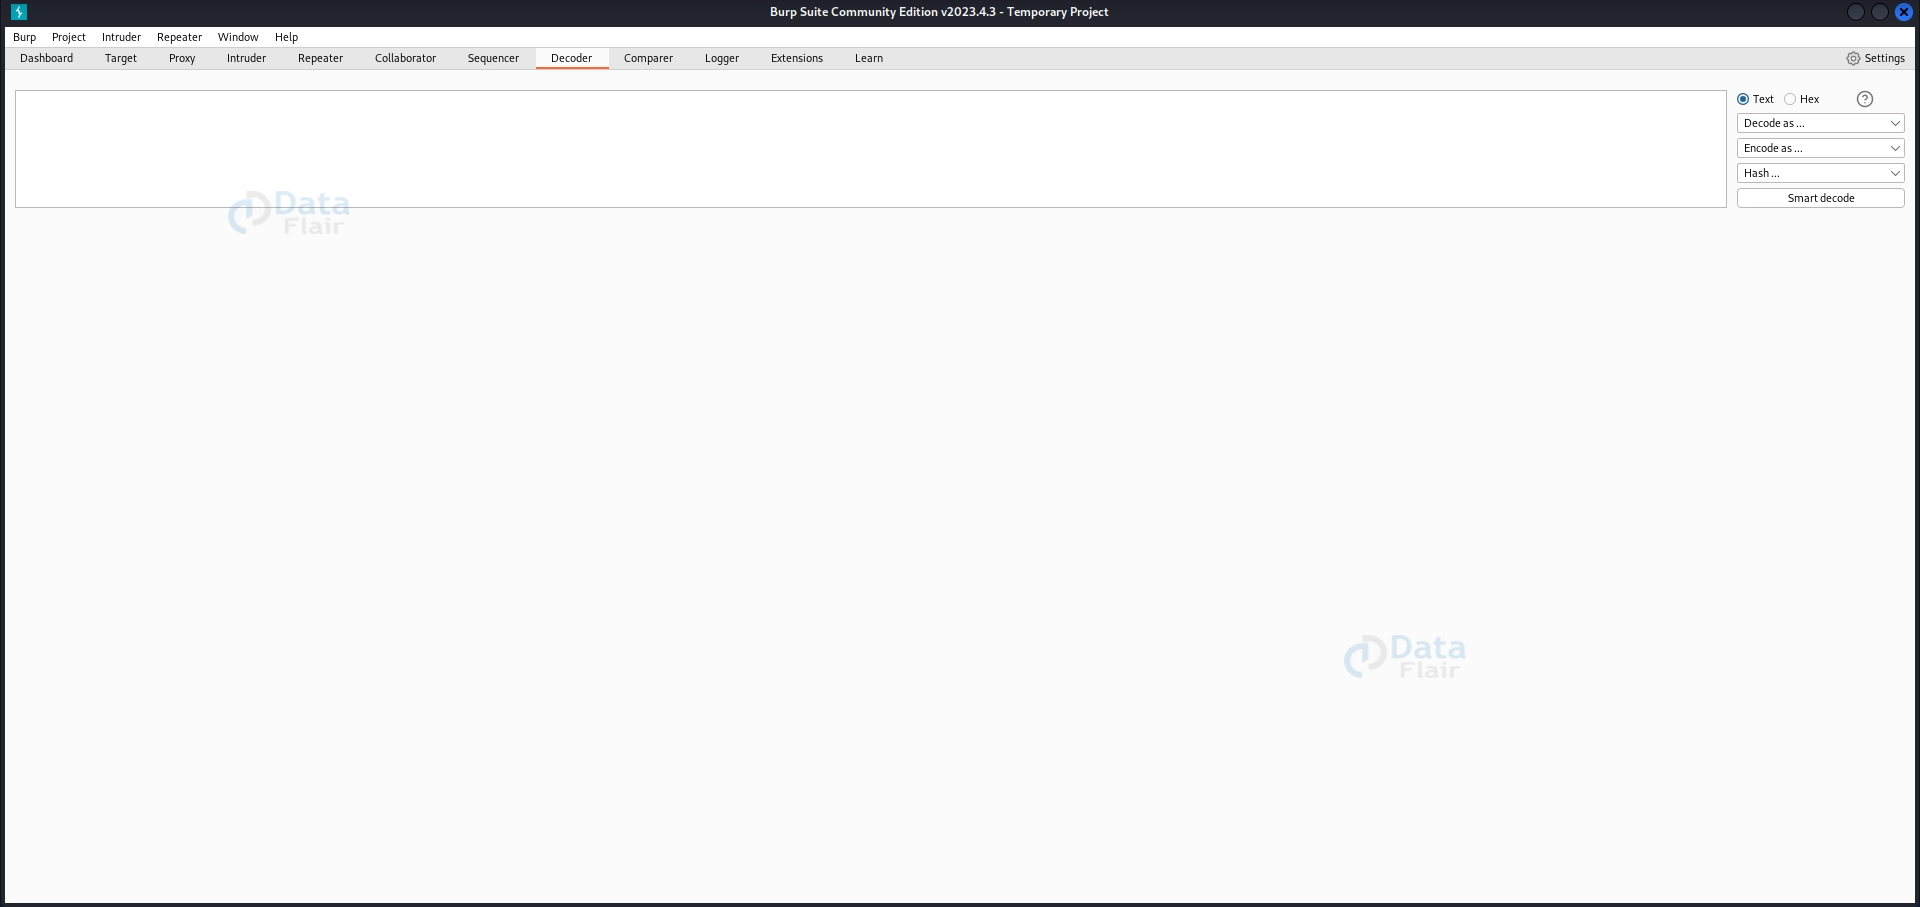Maximize the Burp Suite window

point(1880,12)
